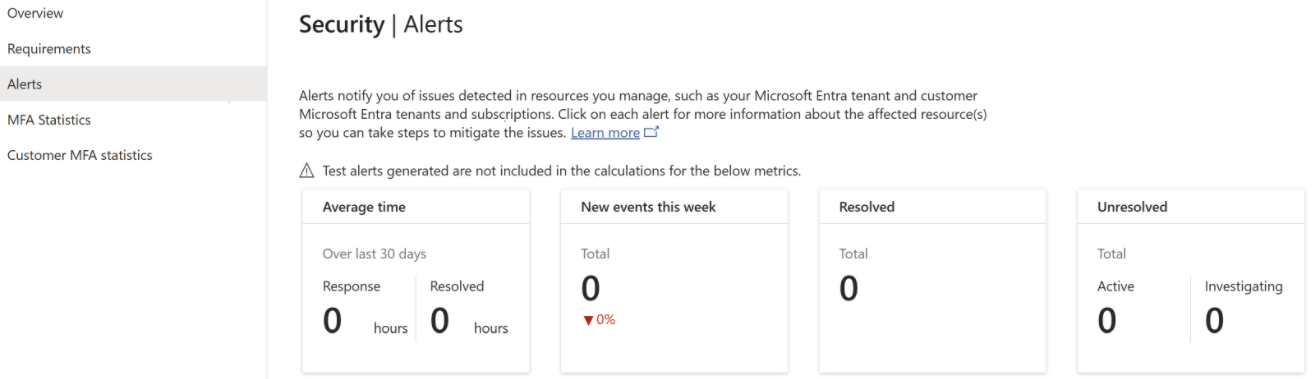Click the Active unresolved count
The image size is (1313, 379).
pos(1107,321)
